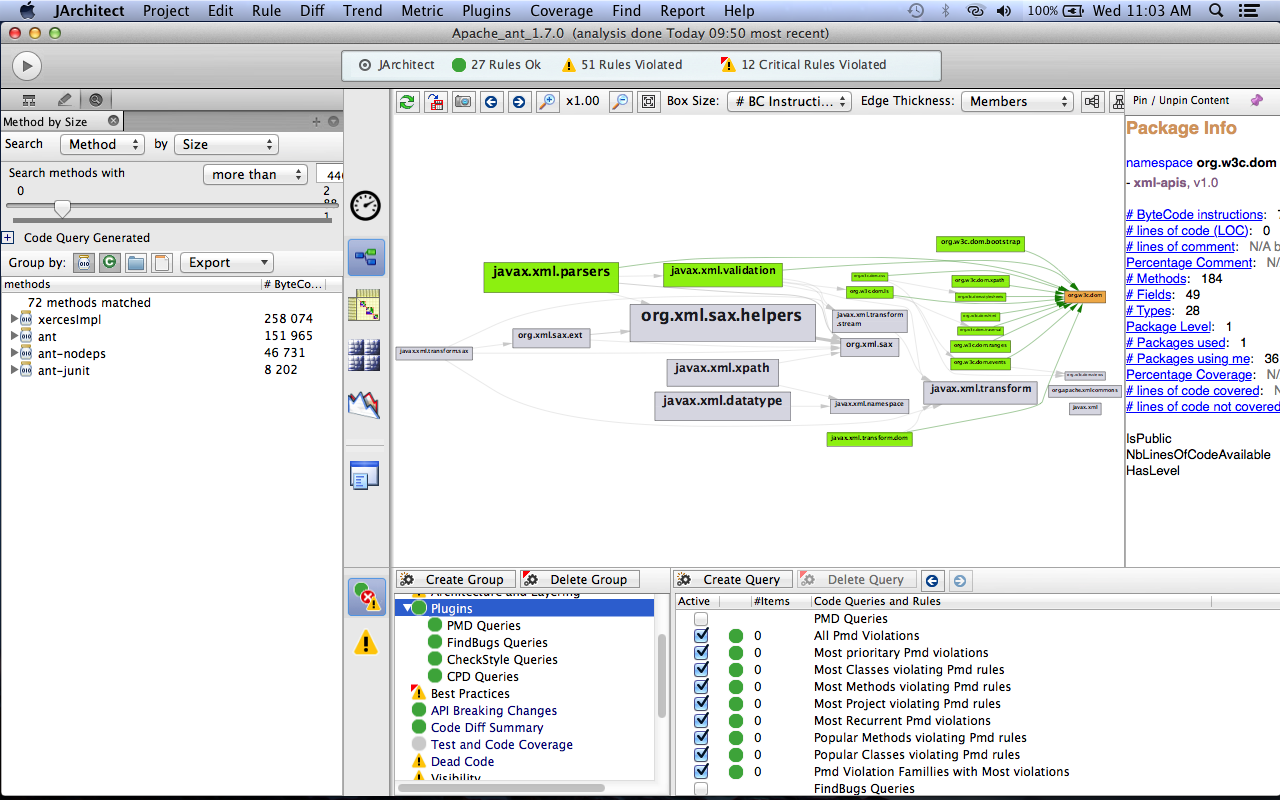Click the Delete Group button
Viewport: 1280px width, 800px height.
tap(580, 580)
